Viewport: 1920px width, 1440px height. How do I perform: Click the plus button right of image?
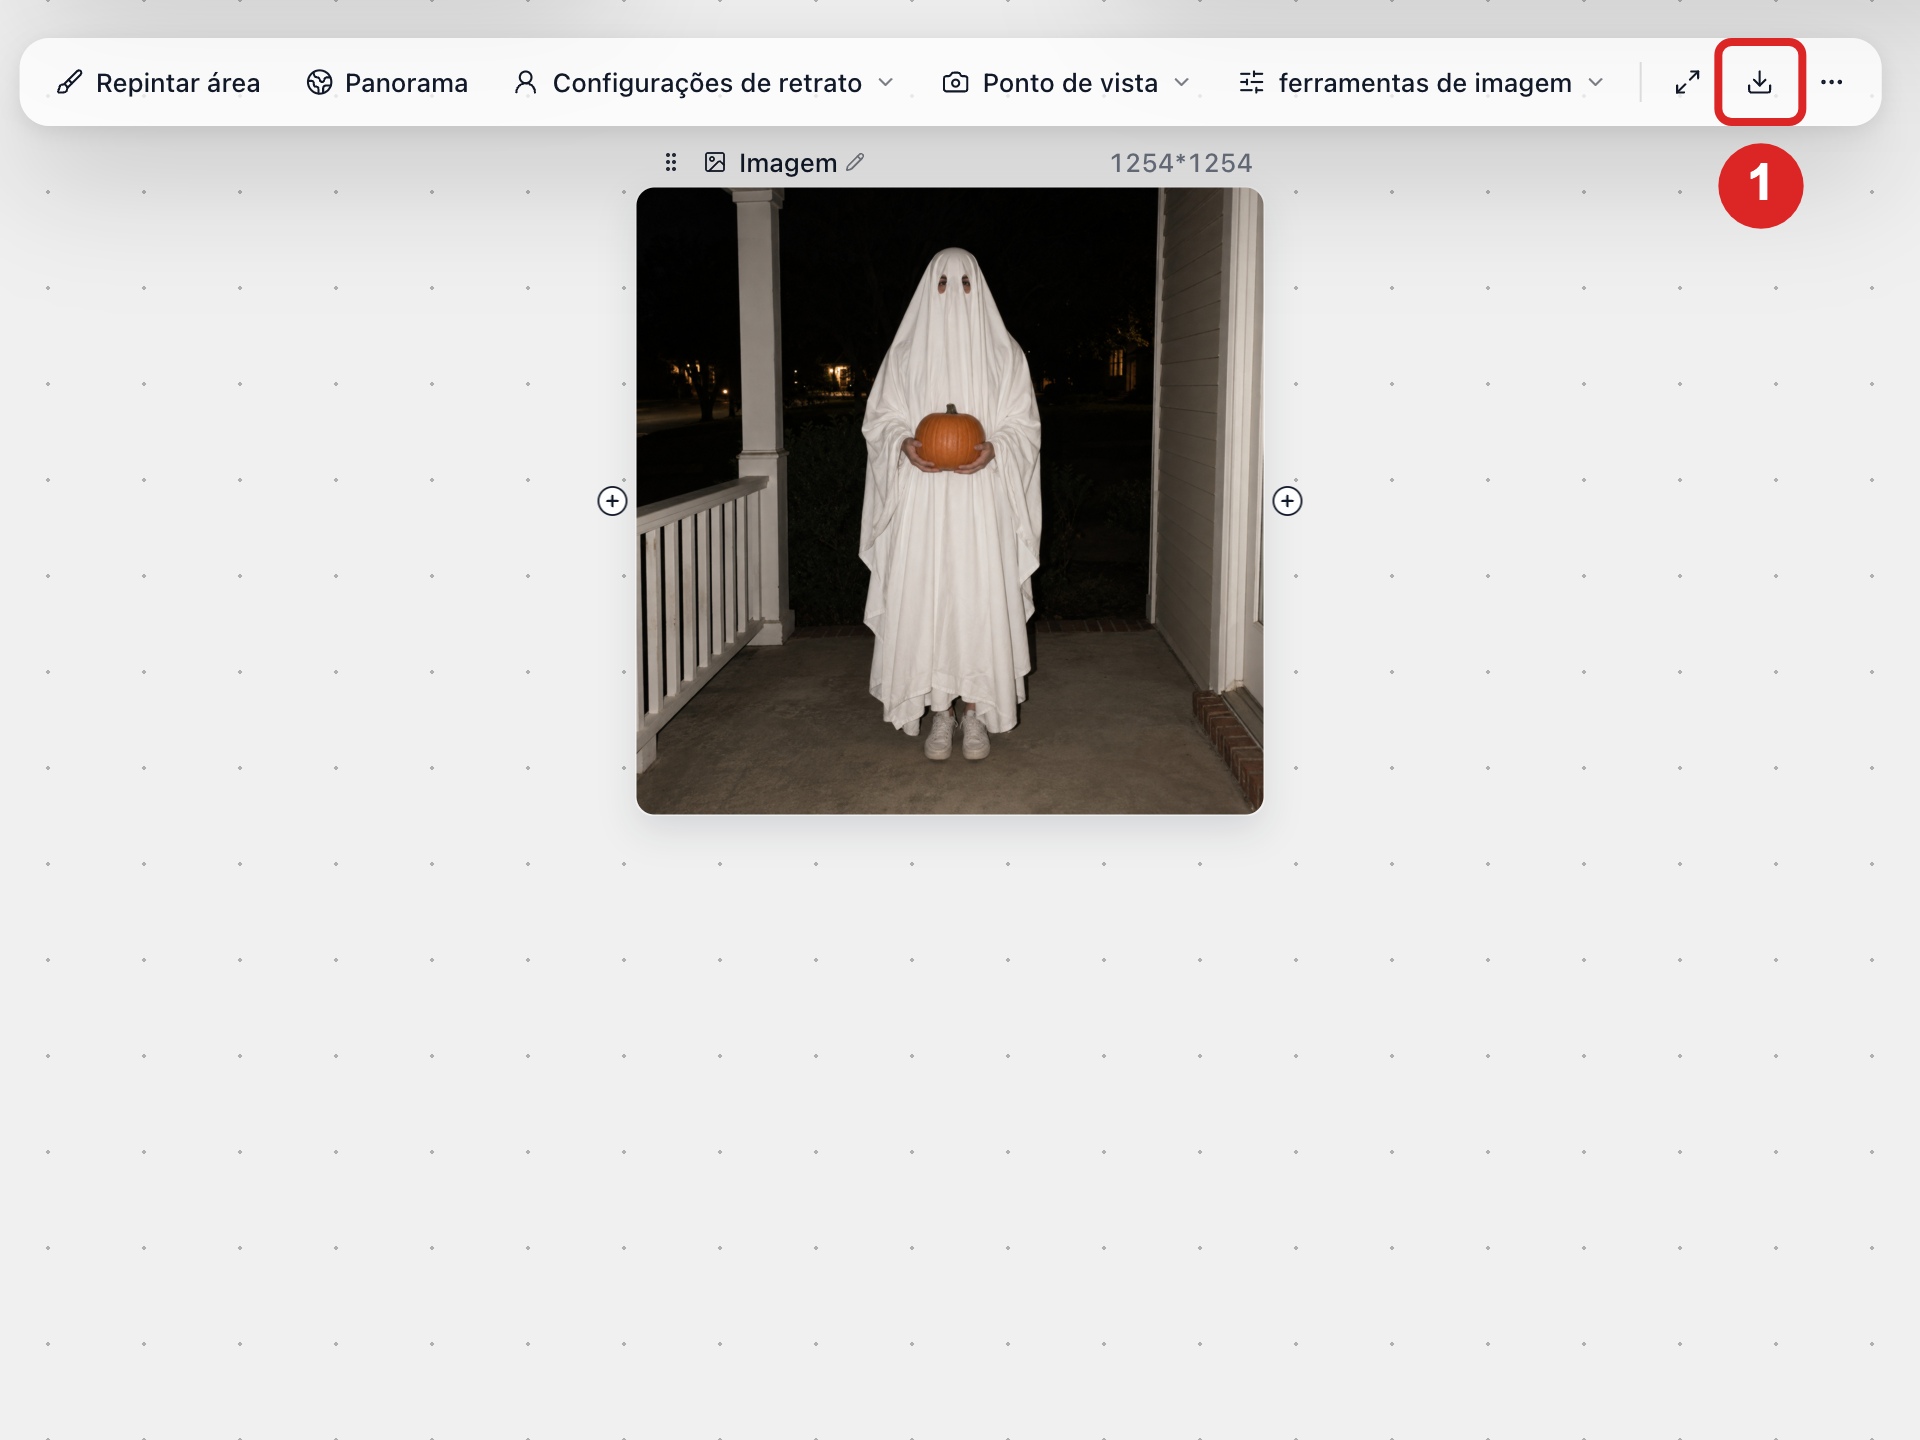click(1287, 501)
